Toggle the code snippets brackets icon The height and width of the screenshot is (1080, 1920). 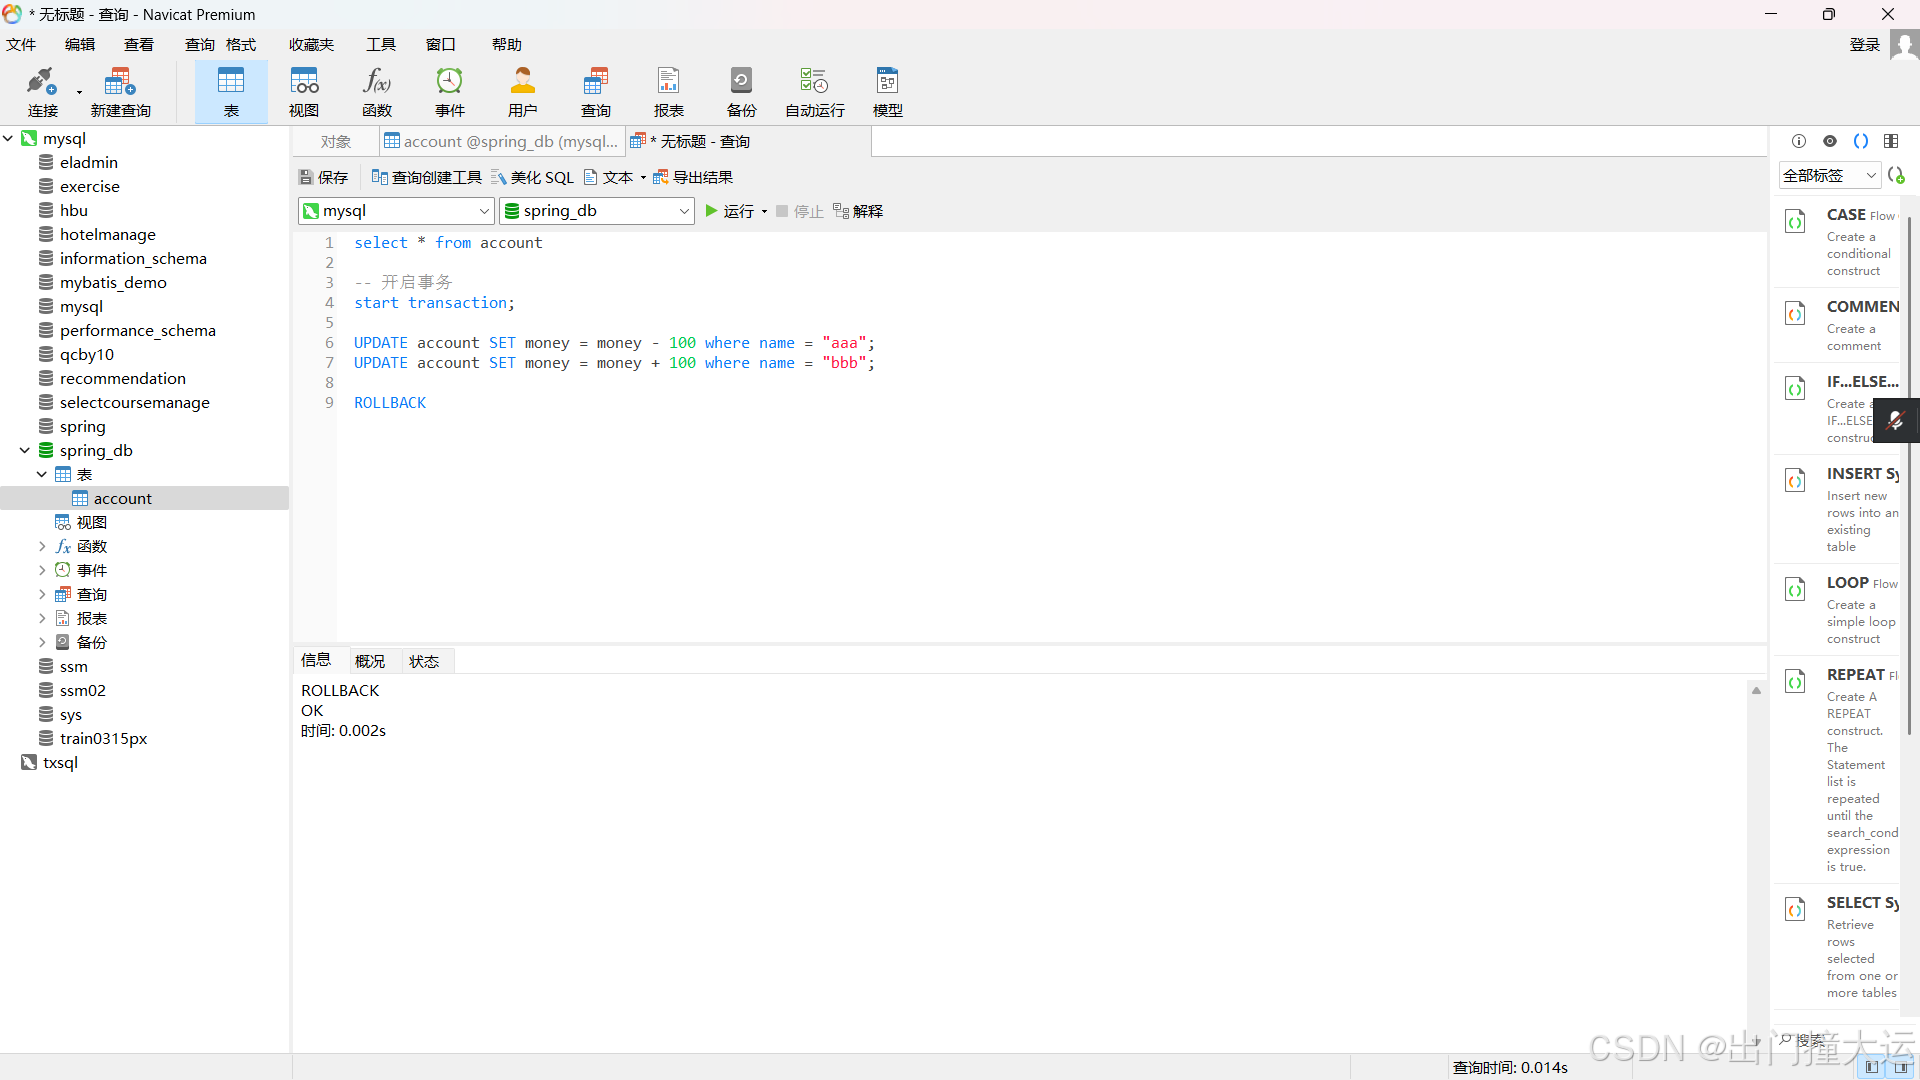coord(1861,141)
